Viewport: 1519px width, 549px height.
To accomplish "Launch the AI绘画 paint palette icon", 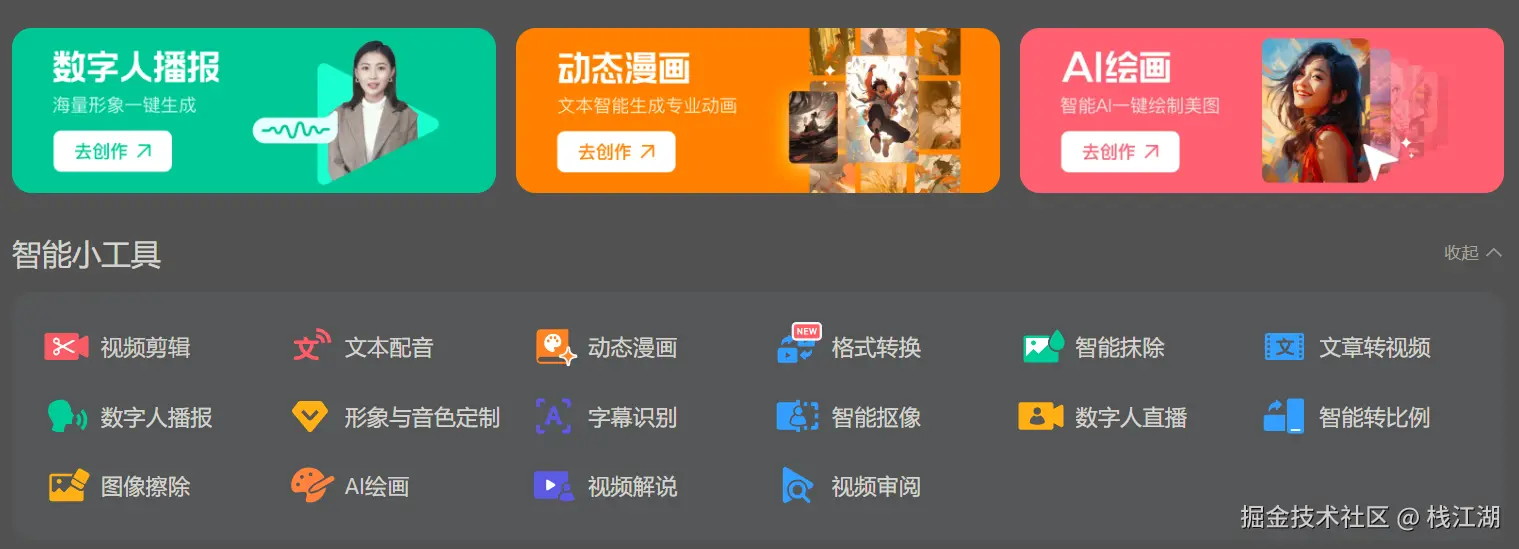I will 312,486.
